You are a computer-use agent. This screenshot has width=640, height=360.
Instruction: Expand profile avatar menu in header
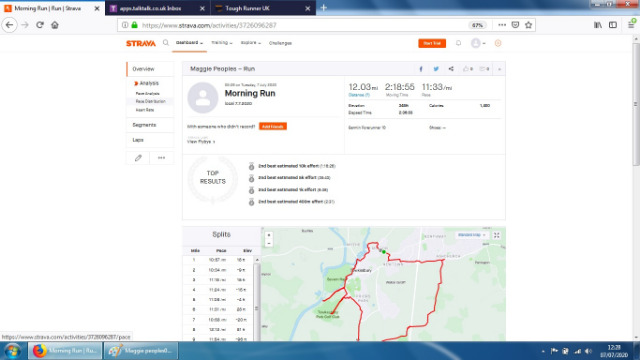point(478,43)
